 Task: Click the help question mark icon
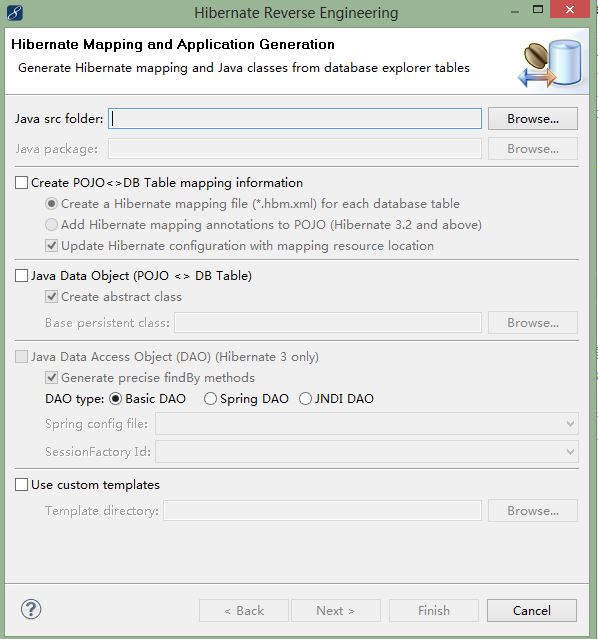[x=31, y=610]
